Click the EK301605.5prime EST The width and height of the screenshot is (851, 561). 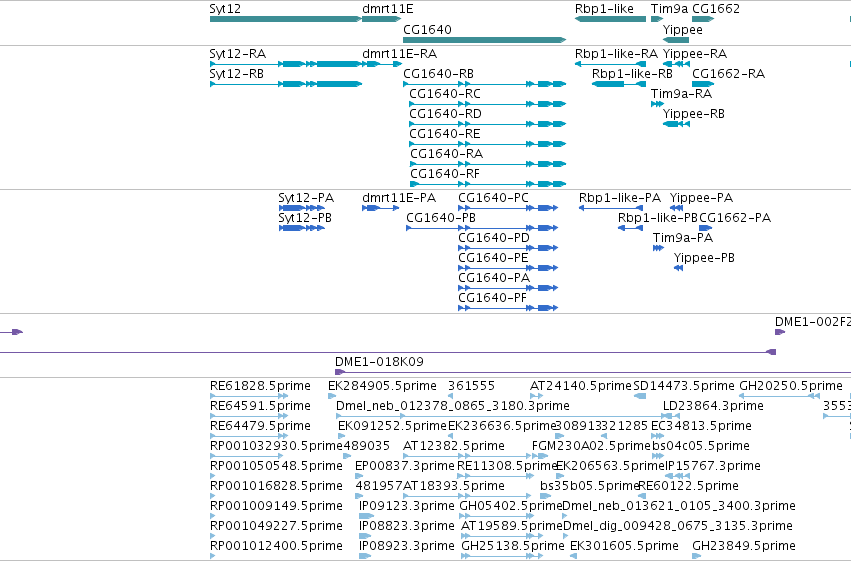tap(574, 556)
